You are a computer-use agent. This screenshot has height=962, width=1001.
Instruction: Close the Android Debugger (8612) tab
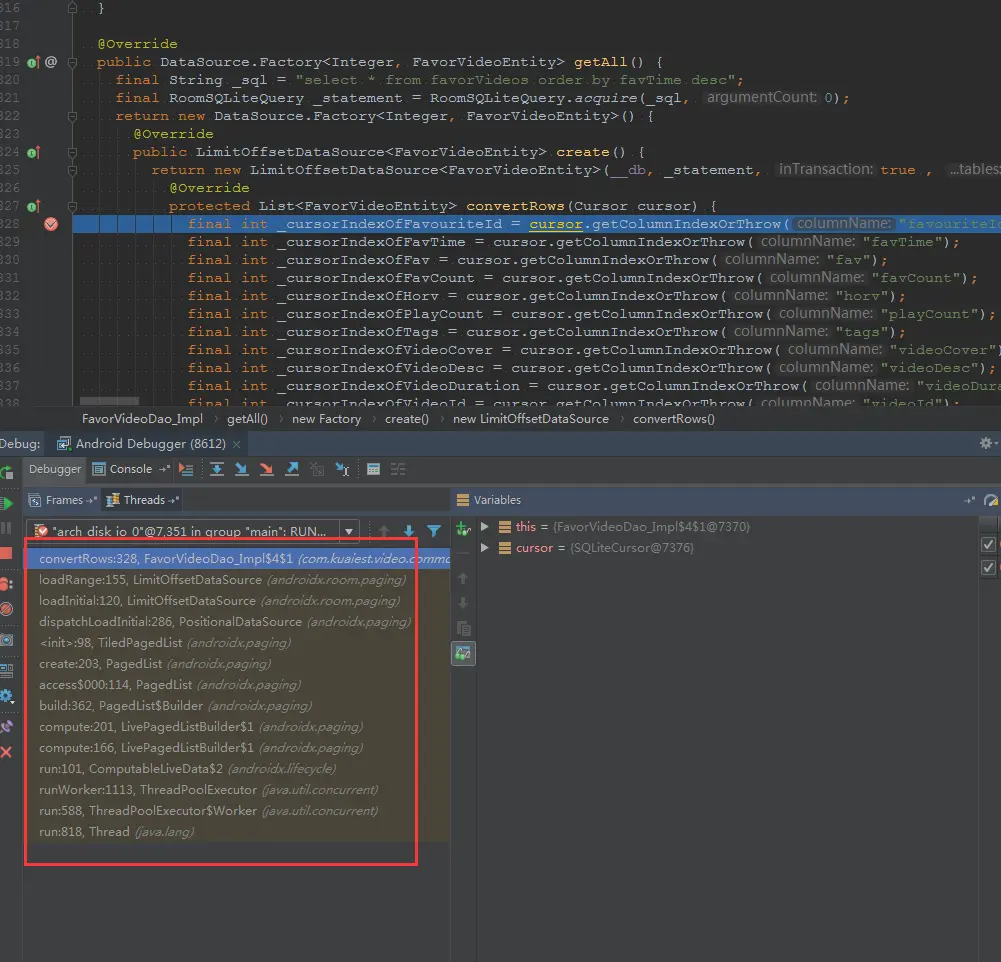[x=236, y=444]
